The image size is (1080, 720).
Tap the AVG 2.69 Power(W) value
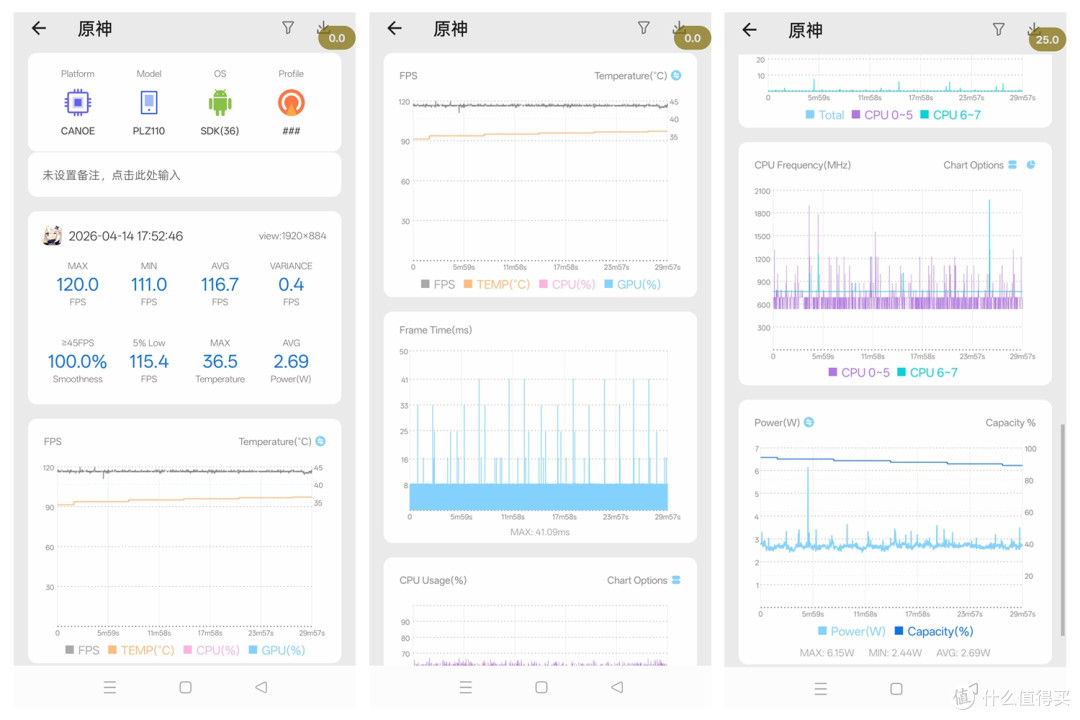pyautogui.click(x=291, y=362)
